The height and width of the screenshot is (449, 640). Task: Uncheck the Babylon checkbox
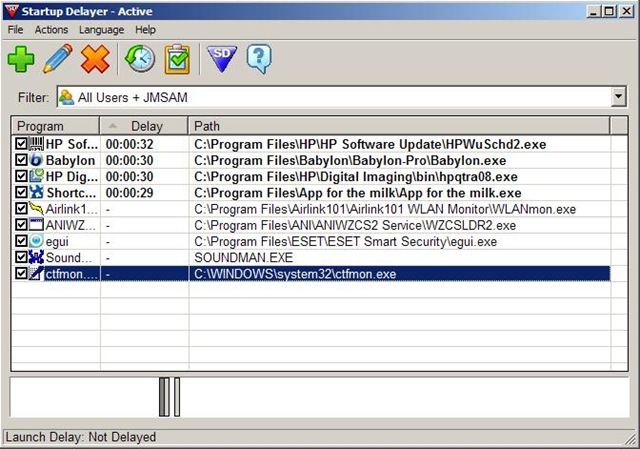tap(21, 160)
